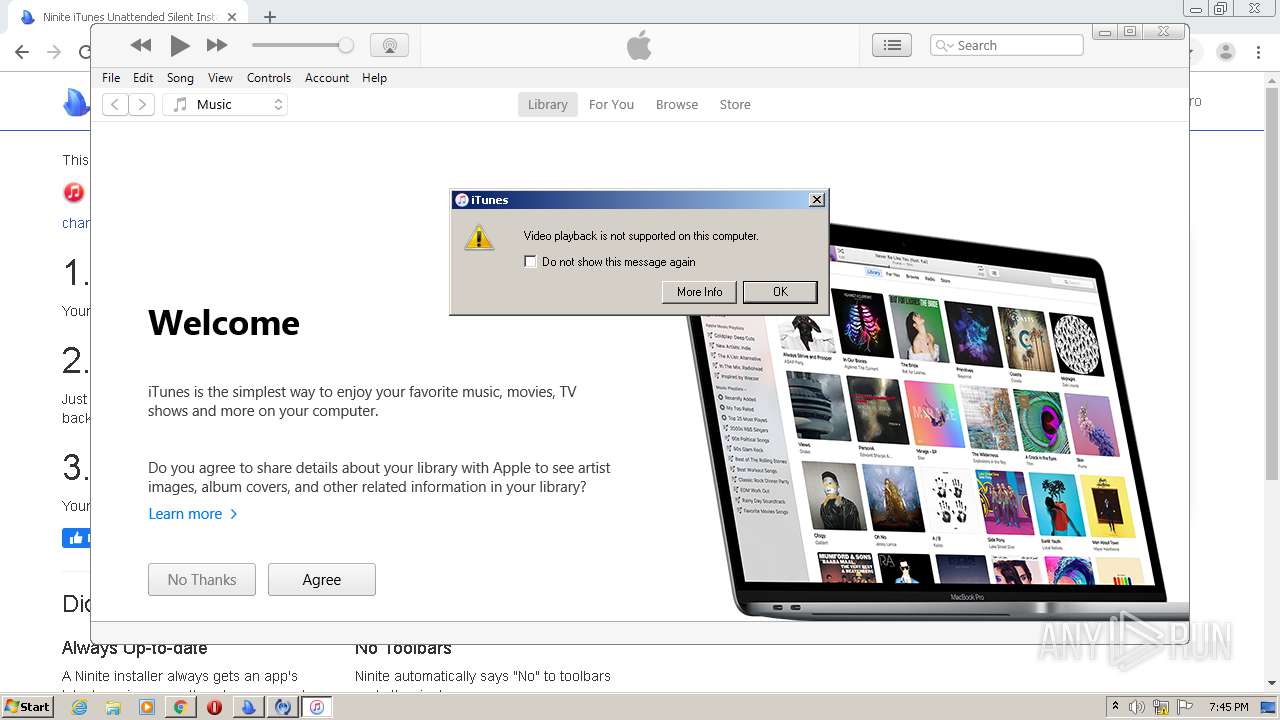Click More Info in the iTunes dialog
The height and width of the screenshot is (720, 1280).
(x=699, y=292)
